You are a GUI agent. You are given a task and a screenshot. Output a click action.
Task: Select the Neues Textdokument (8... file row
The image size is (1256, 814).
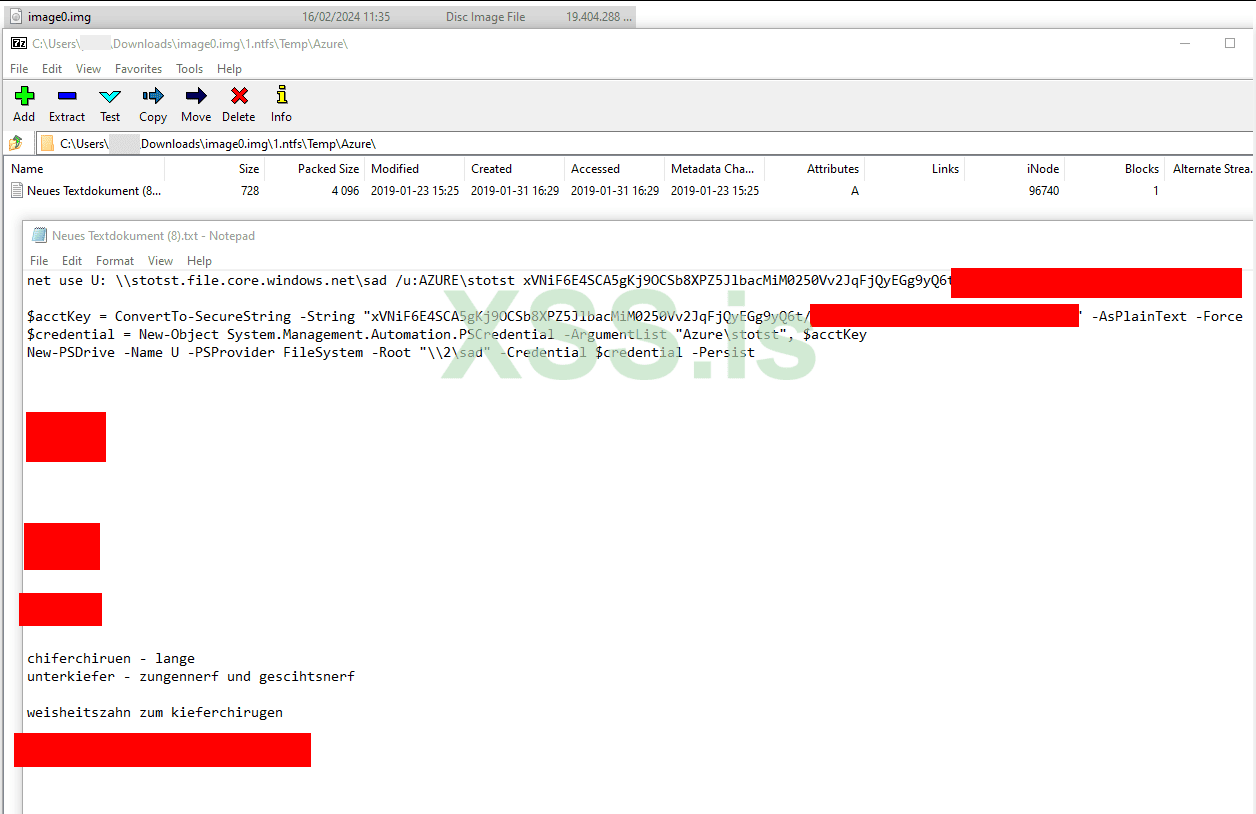coord(630,190)
